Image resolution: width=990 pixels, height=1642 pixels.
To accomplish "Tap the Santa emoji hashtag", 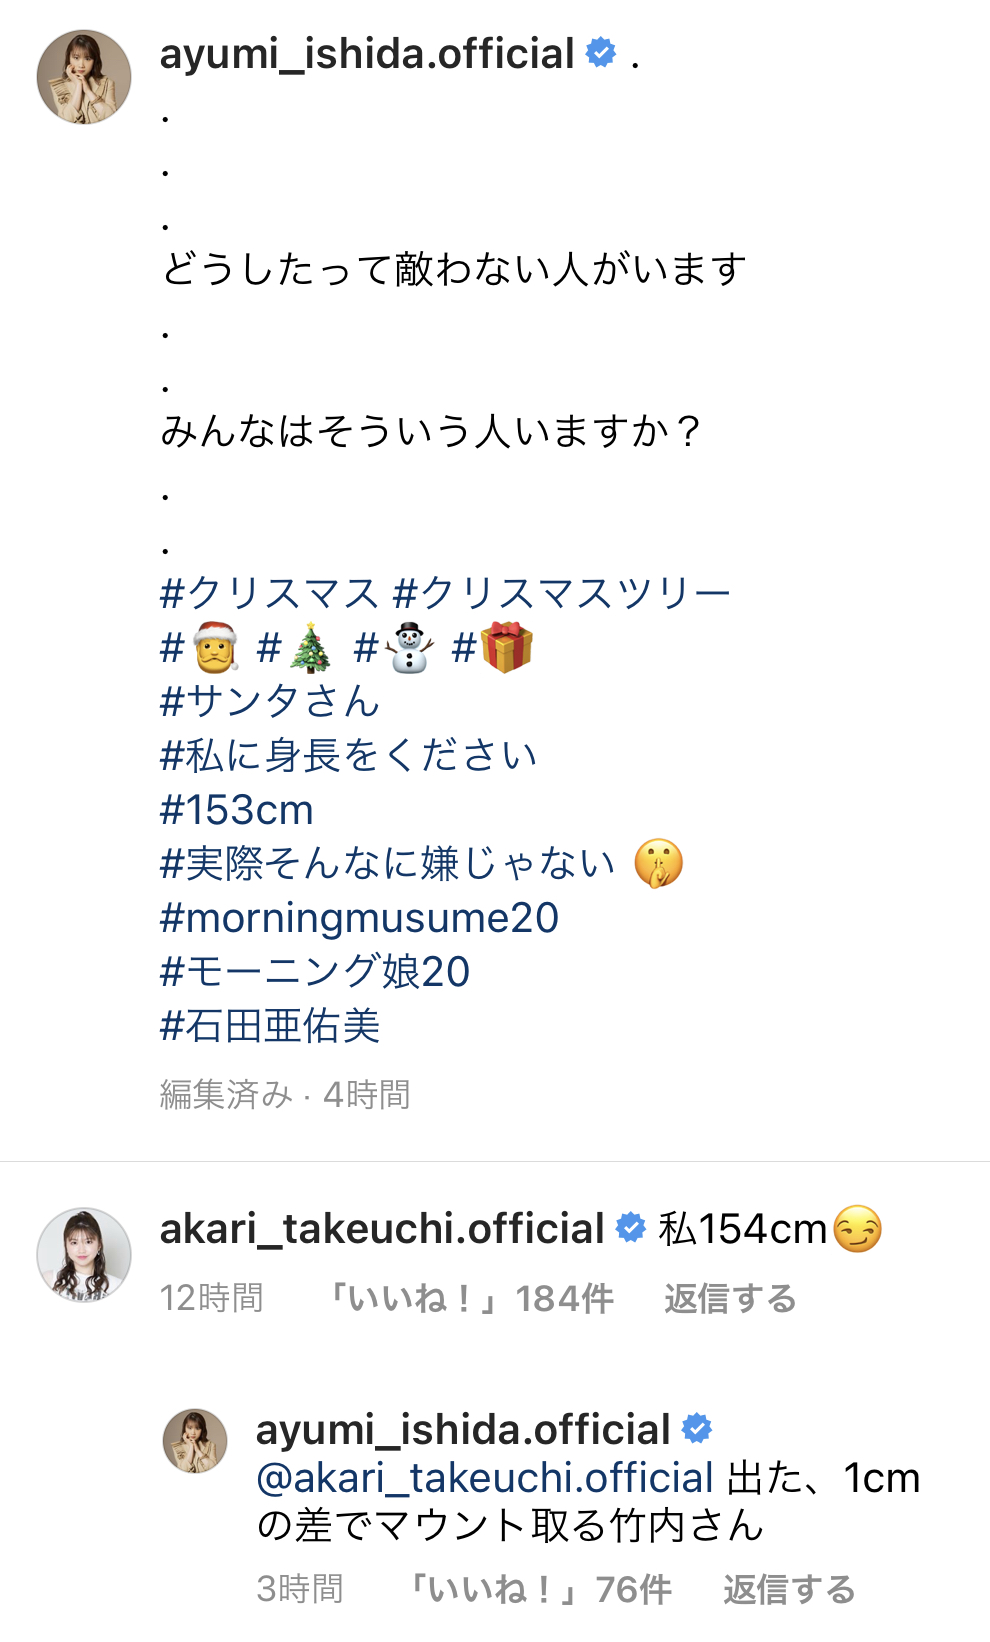I will [x=200, y=647].
